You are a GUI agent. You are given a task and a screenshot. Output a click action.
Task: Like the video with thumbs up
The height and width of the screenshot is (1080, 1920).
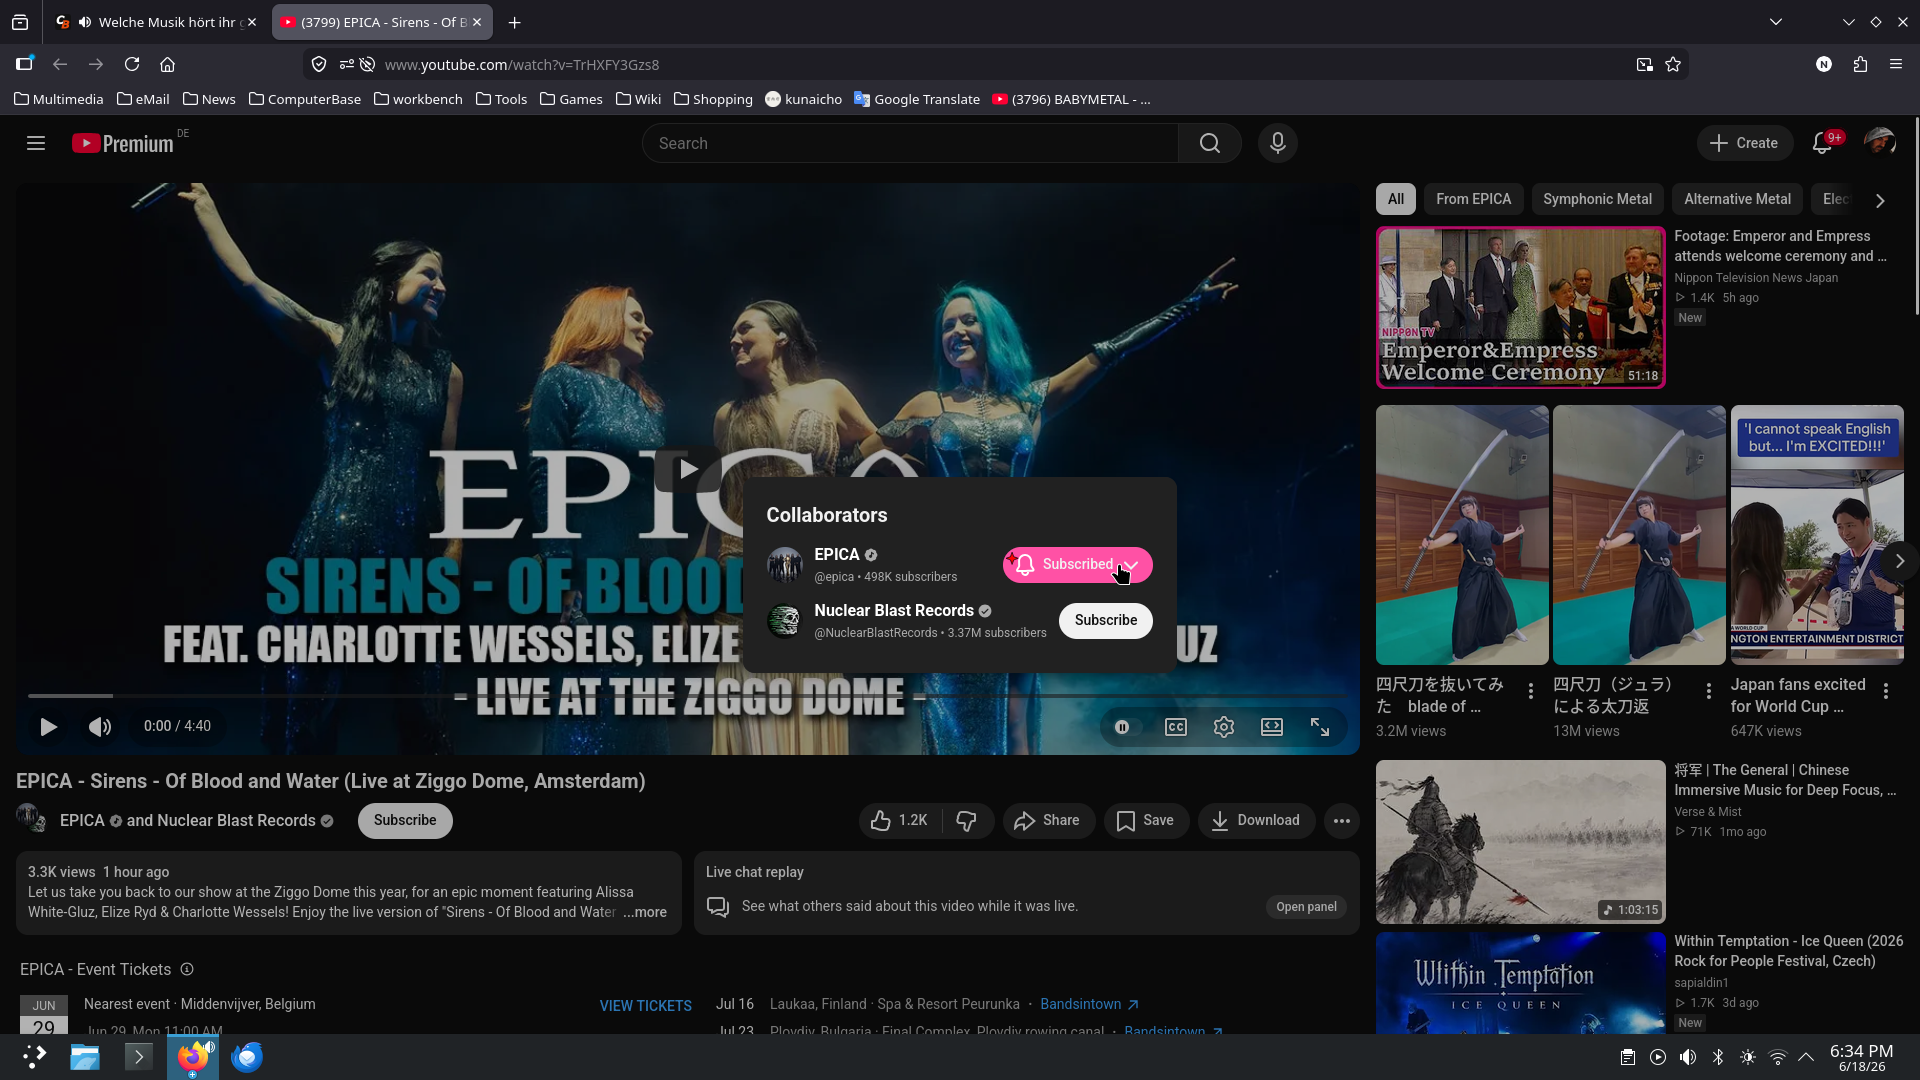click(899, 821)
